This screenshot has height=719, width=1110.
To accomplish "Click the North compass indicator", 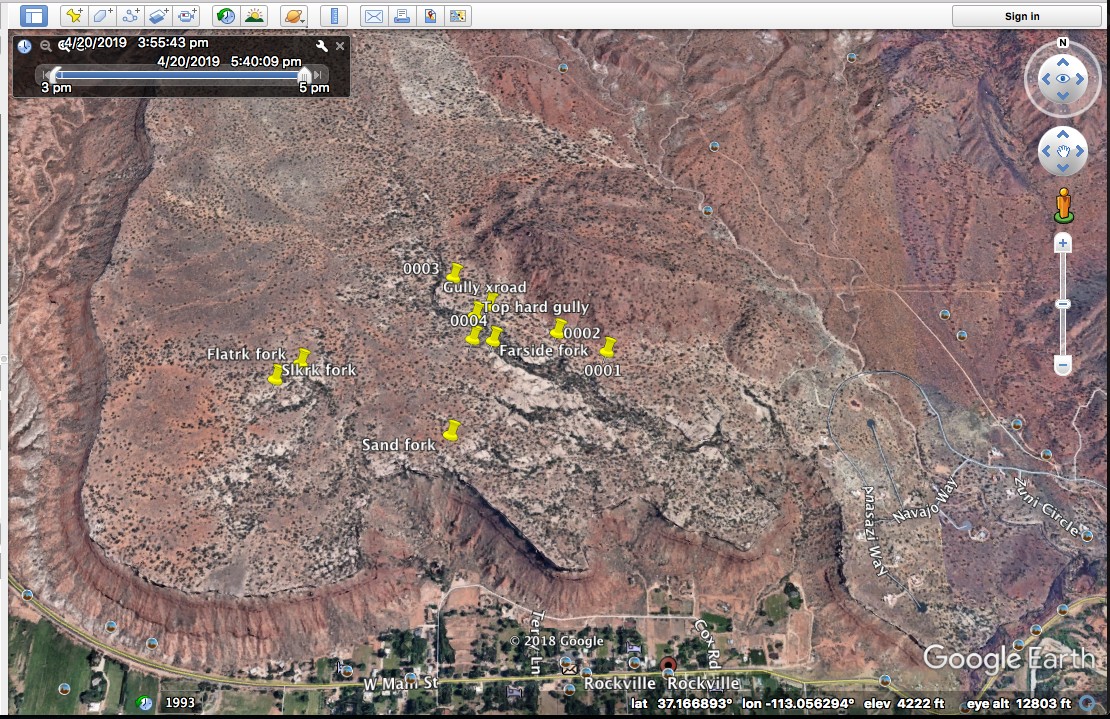I will coord(1063,43).
